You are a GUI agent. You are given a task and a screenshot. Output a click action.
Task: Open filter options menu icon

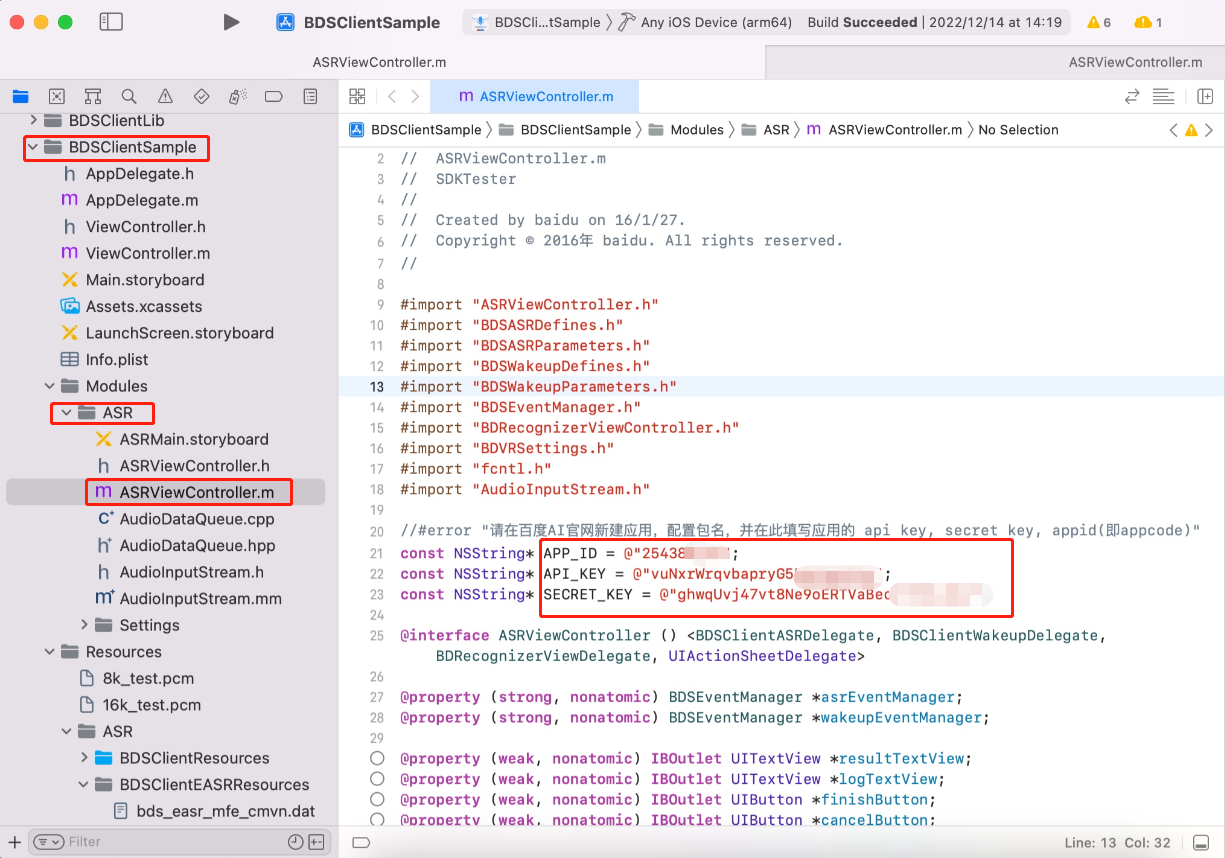tap(49, 842)
